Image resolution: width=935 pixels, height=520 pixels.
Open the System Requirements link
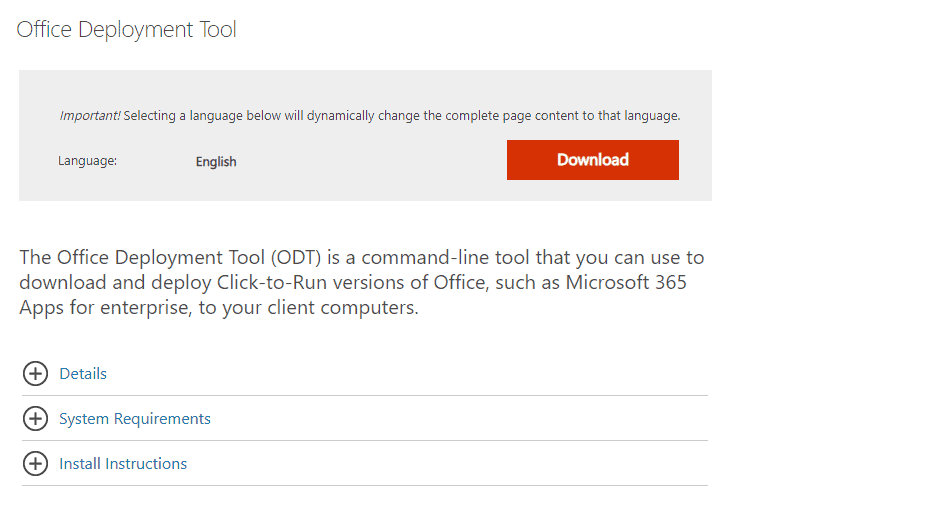pos(135,419)
